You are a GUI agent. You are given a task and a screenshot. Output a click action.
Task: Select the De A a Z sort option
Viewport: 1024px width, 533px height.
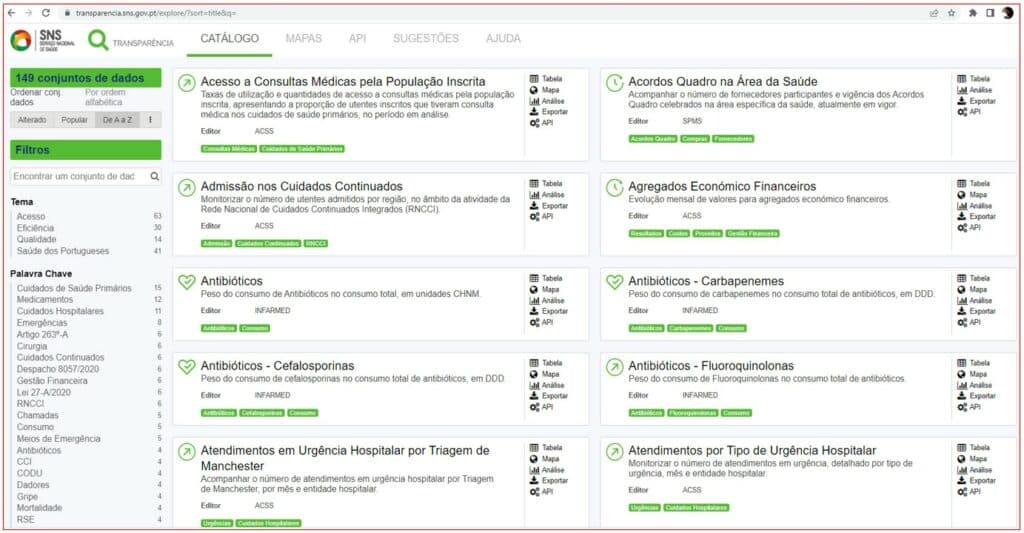coord(118,120)
